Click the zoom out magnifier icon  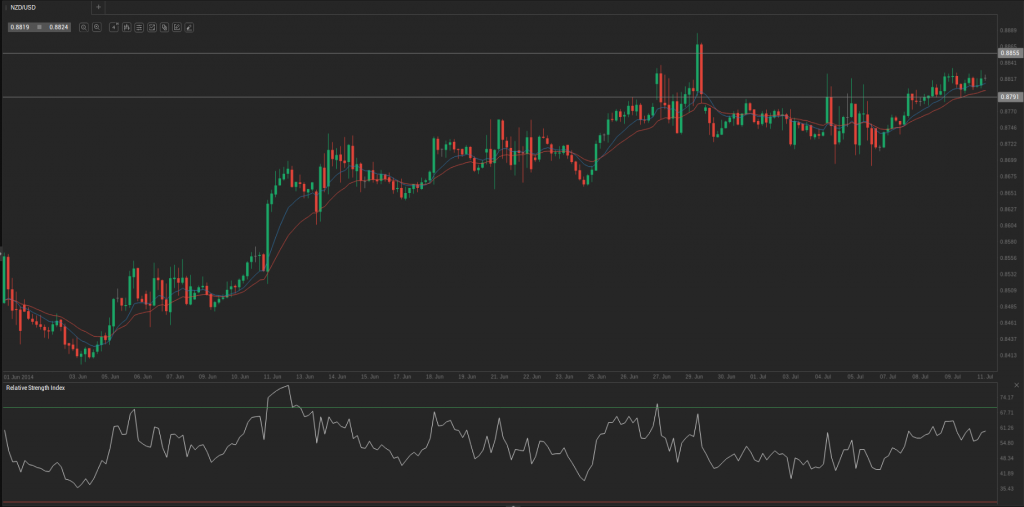tap(84, 27)
